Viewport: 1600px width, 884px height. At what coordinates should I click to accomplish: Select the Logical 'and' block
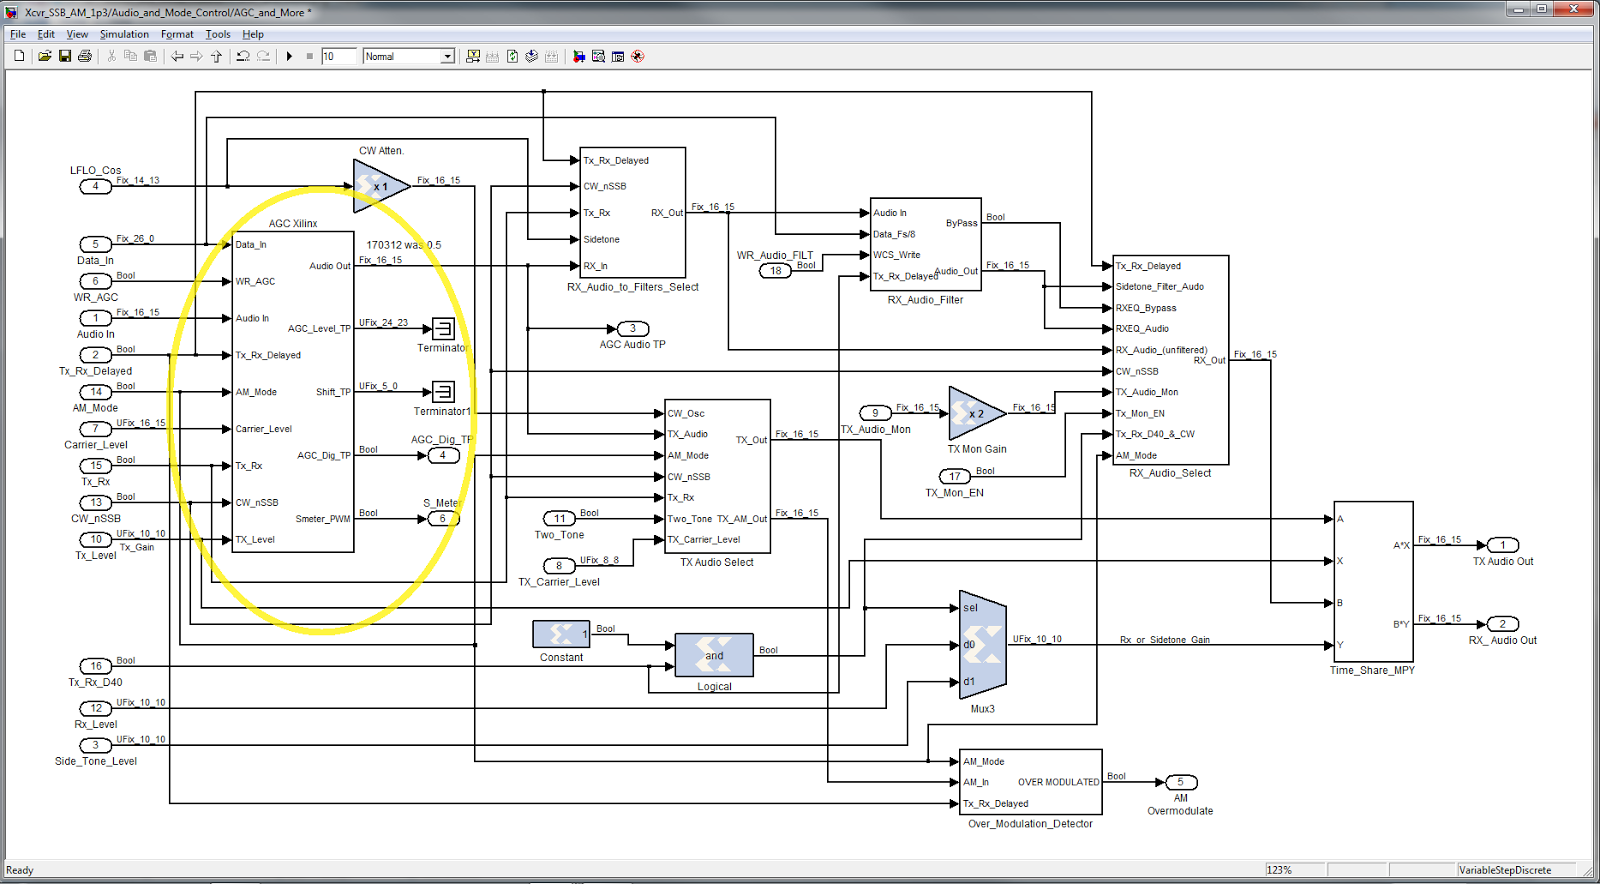pyautogui.click(x=714, y=655)
